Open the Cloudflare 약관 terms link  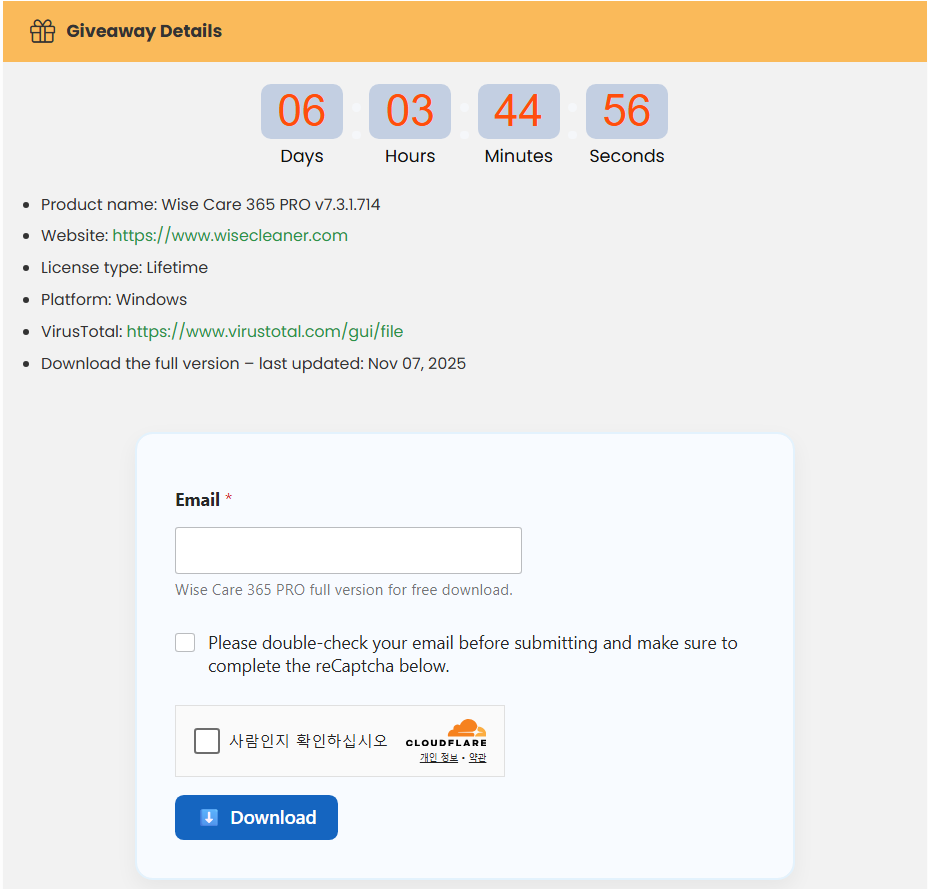(477, 758)
